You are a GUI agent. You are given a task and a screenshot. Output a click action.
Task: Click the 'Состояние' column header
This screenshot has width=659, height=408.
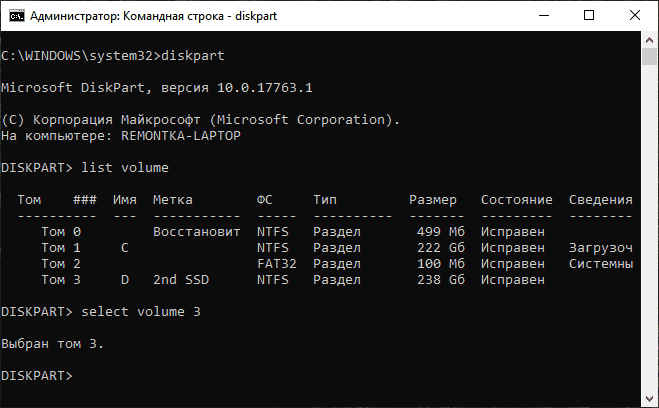coord(517,200)
